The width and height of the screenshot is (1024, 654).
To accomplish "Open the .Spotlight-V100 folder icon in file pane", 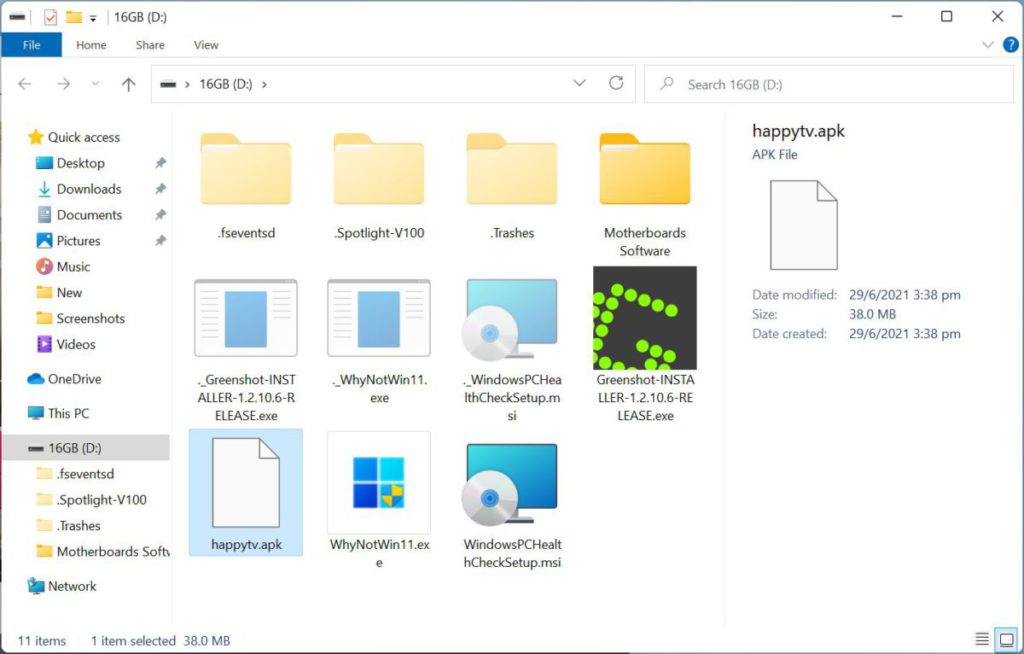I will coord(379,169).
